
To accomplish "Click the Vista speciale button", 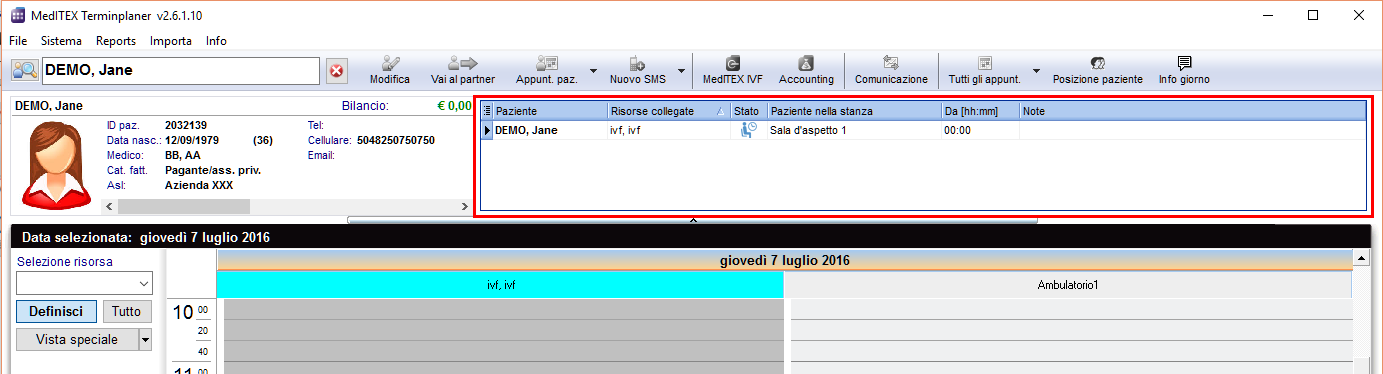I will [x=77, y=339].
